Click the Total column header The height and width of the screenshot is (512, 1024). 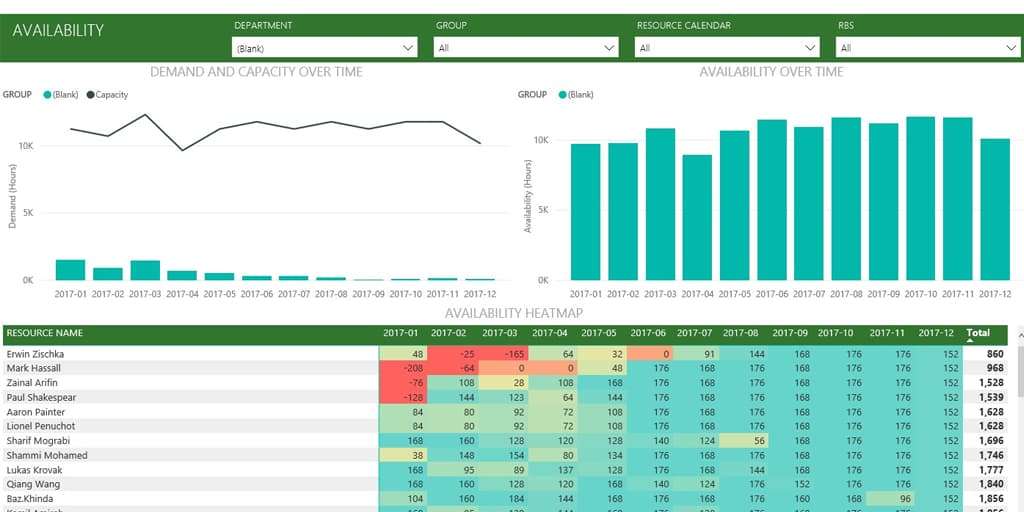[x=977, y=332]
